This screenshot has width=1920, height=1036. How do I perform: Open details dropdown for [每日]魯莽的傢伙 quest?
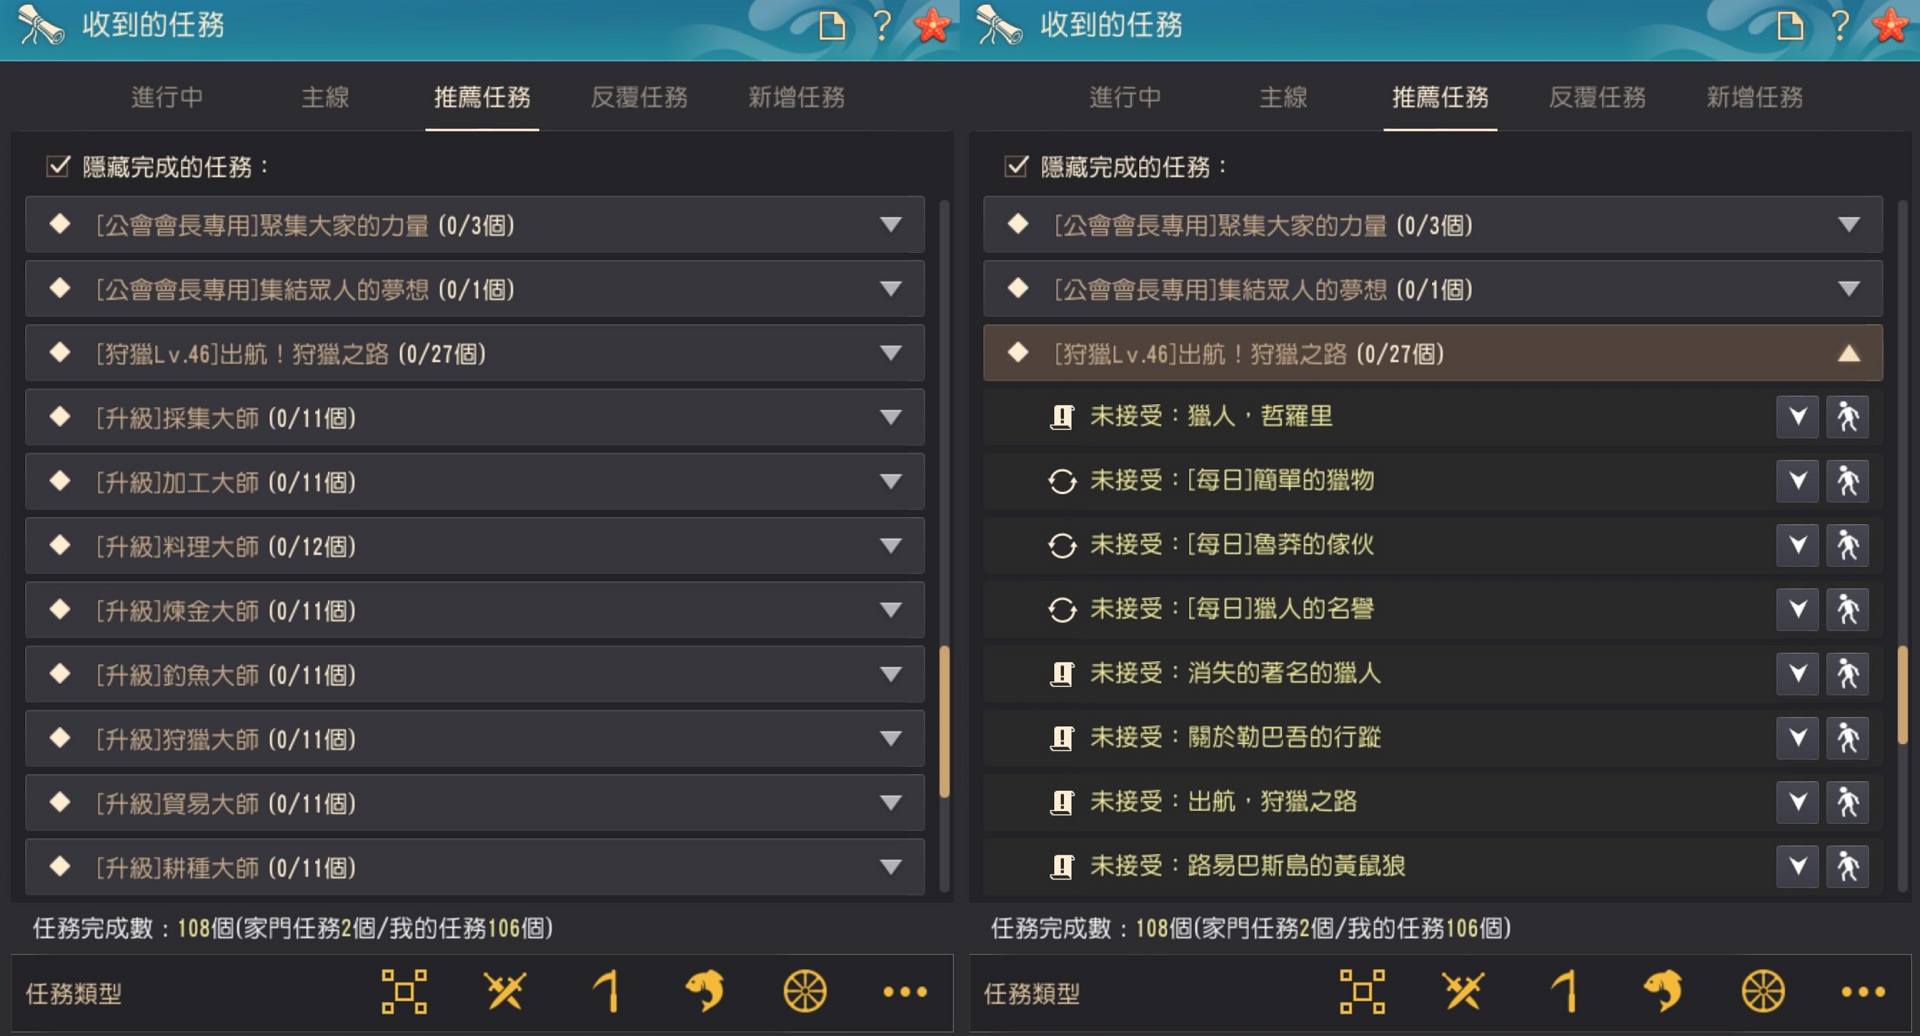[1798, 545]
